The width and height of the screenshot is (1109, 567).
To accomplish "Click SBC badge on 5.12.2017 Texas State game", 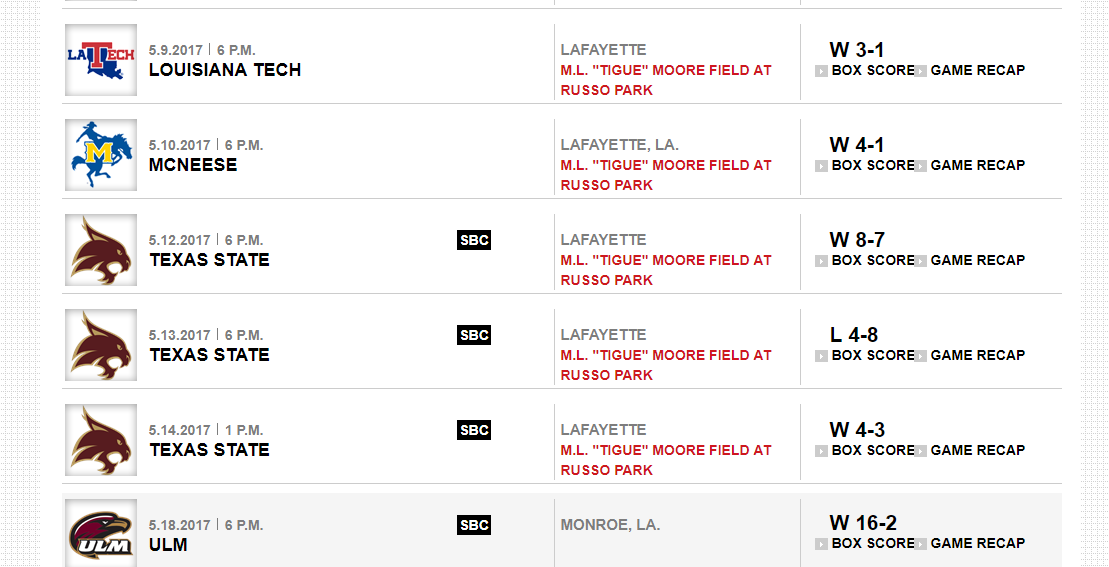I will (474, 240).
